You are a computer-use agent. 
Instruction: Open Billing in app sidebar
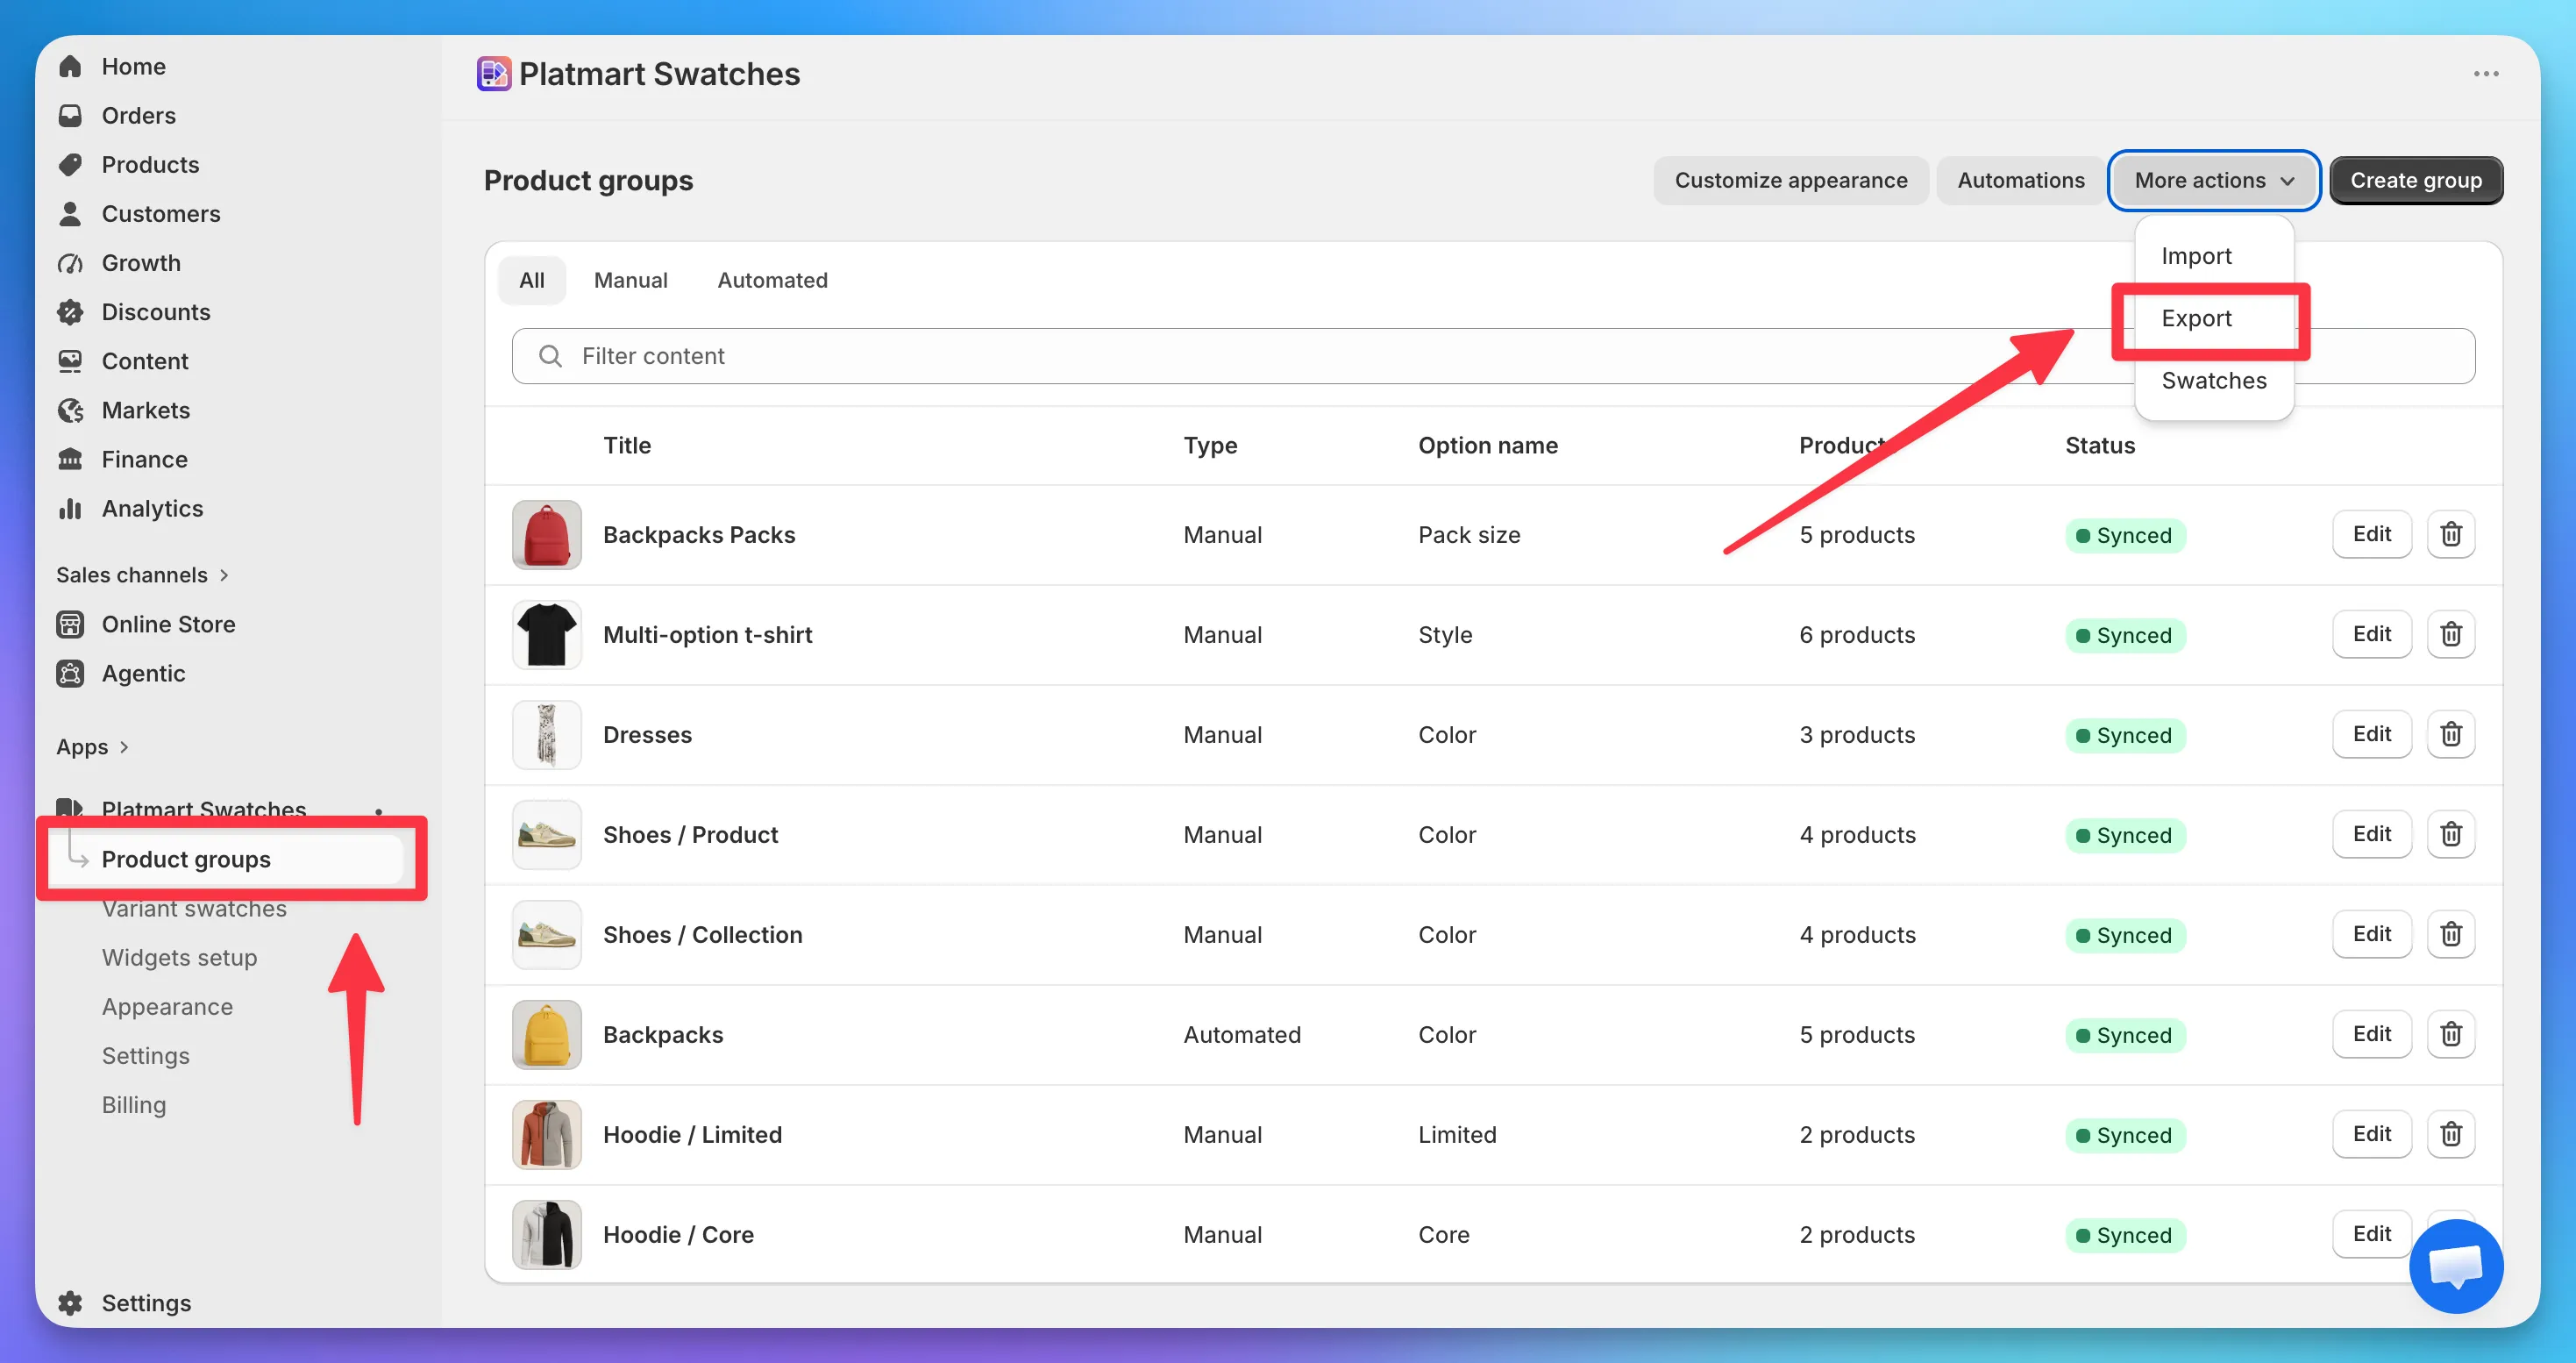pyautogui.click(x=134, y=1104)
